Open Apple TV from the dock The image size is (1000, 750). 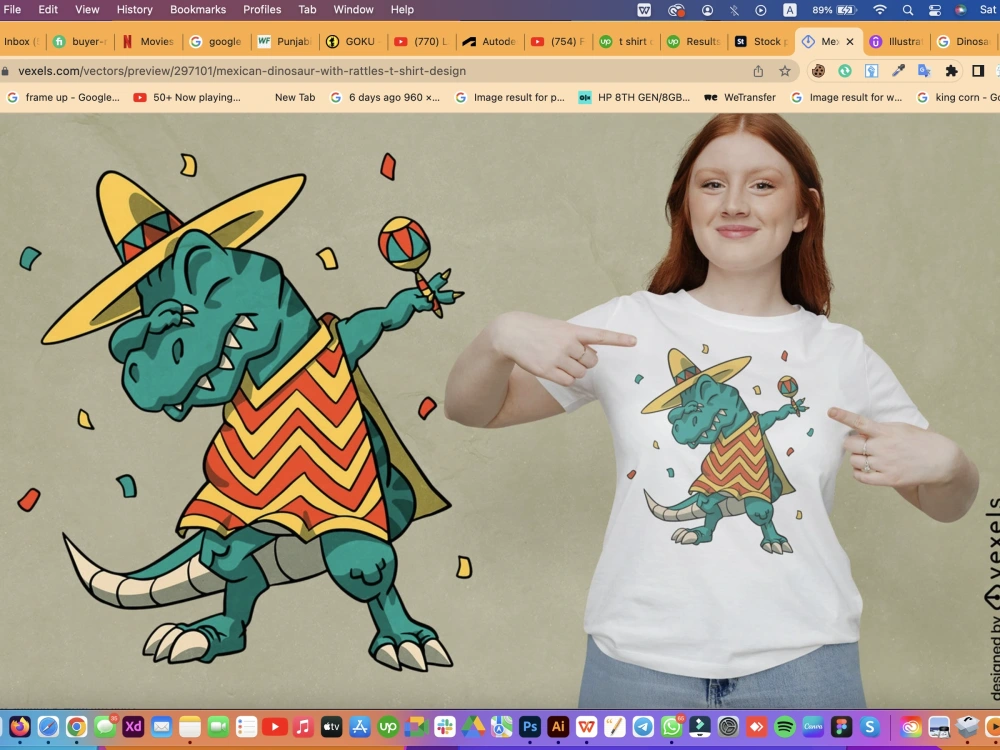tap(332, 726)
